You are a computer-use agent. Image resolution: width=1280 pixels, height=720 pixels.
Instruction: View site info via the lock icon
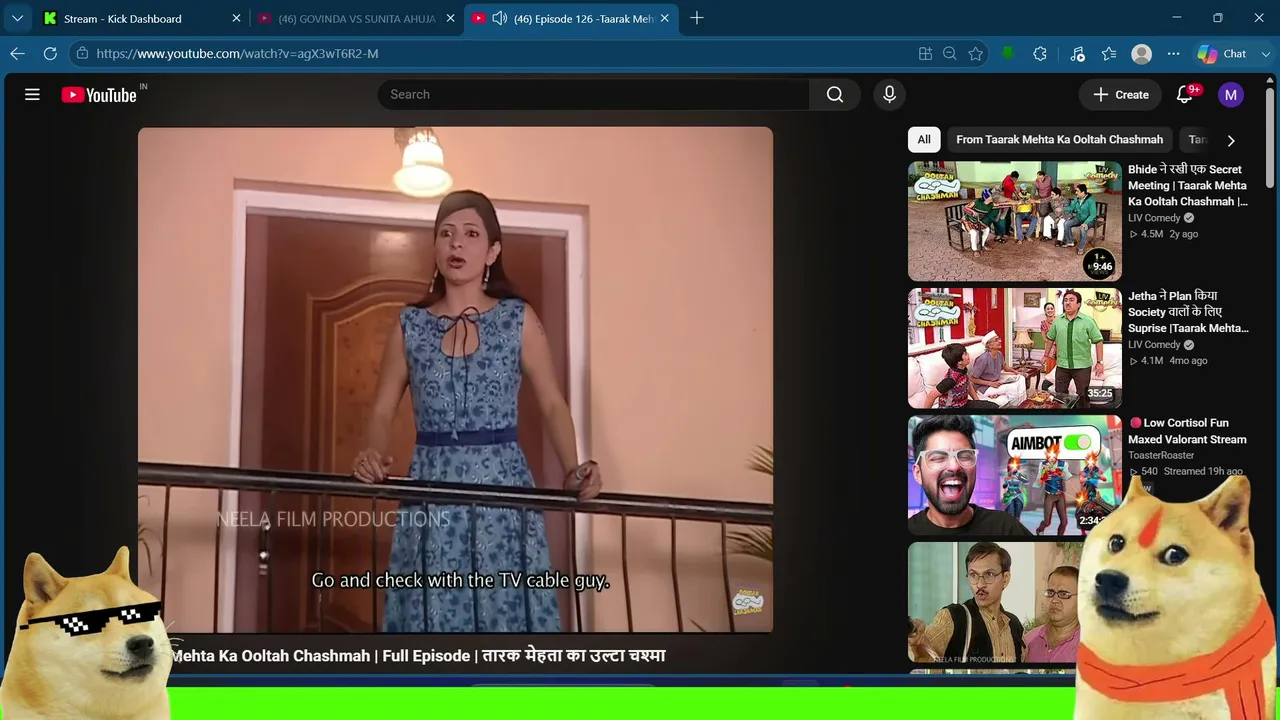pyautogui.click(x=82, y=54)
